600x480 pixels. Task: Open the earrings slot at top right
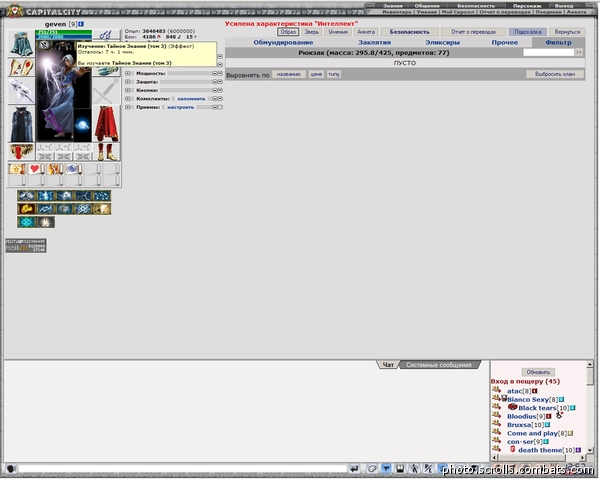[106, 35]
